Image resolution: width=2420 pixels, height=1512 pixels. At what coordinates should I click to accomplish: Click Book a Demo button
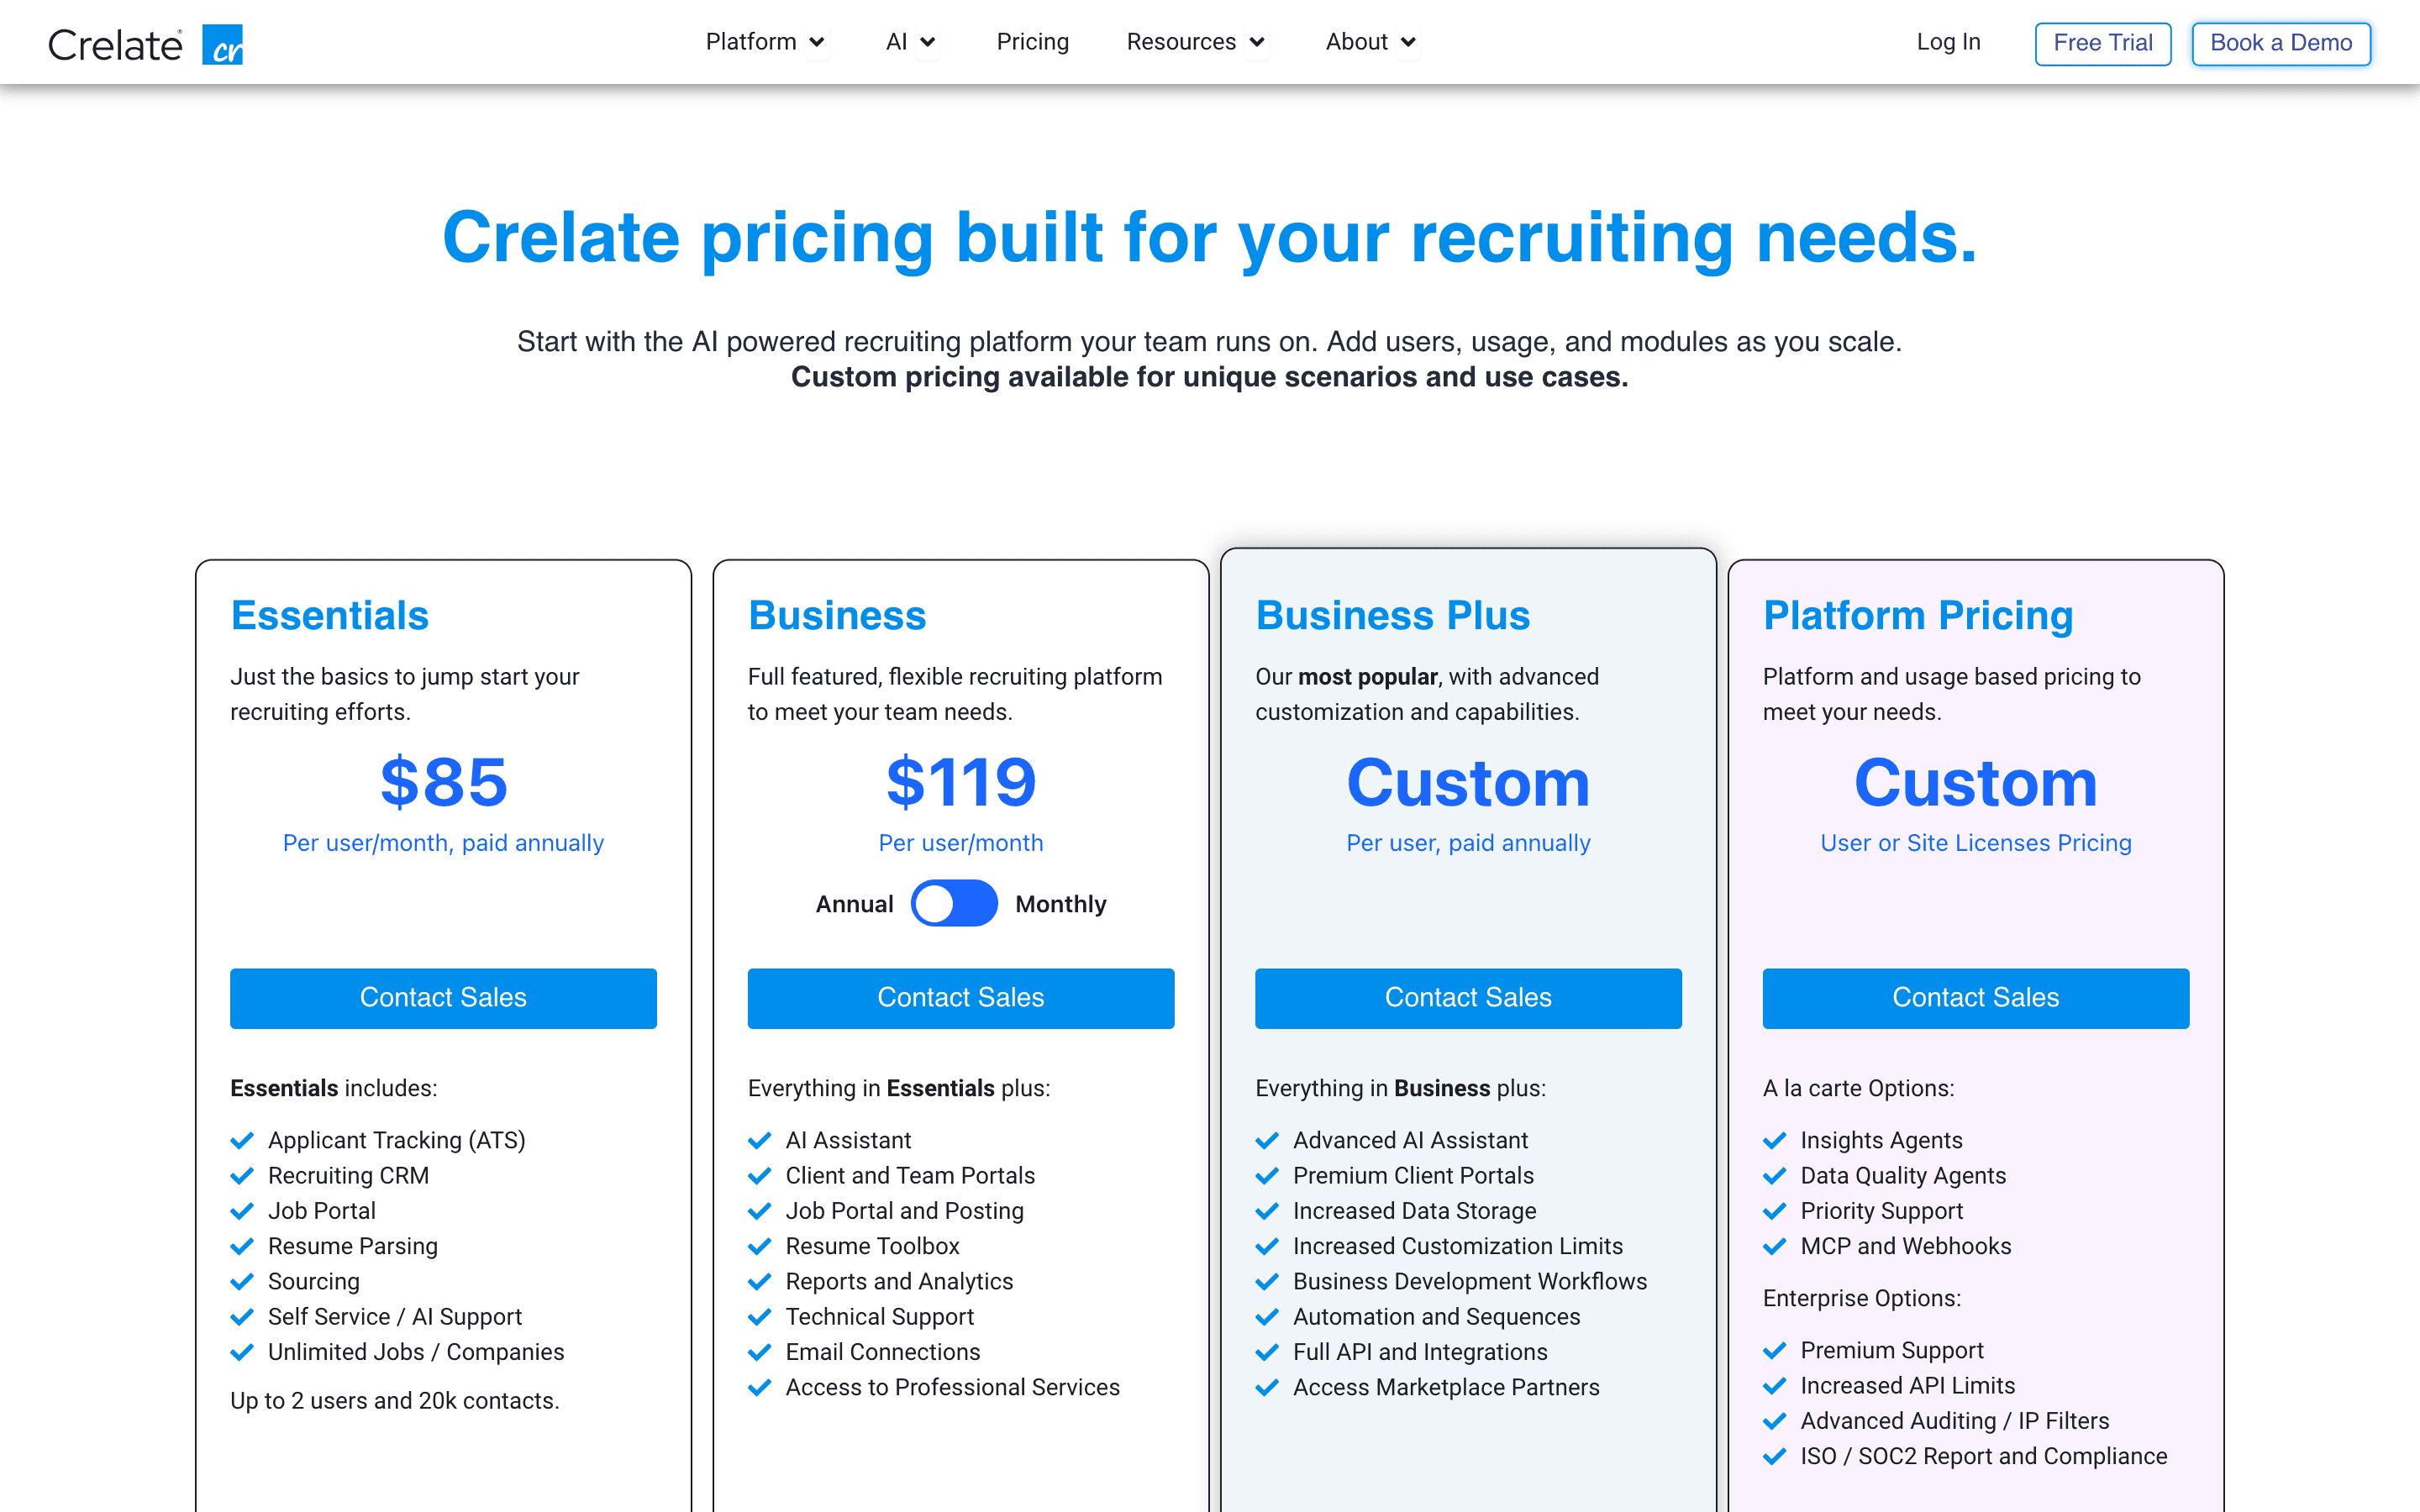(x=2281, y=43)
